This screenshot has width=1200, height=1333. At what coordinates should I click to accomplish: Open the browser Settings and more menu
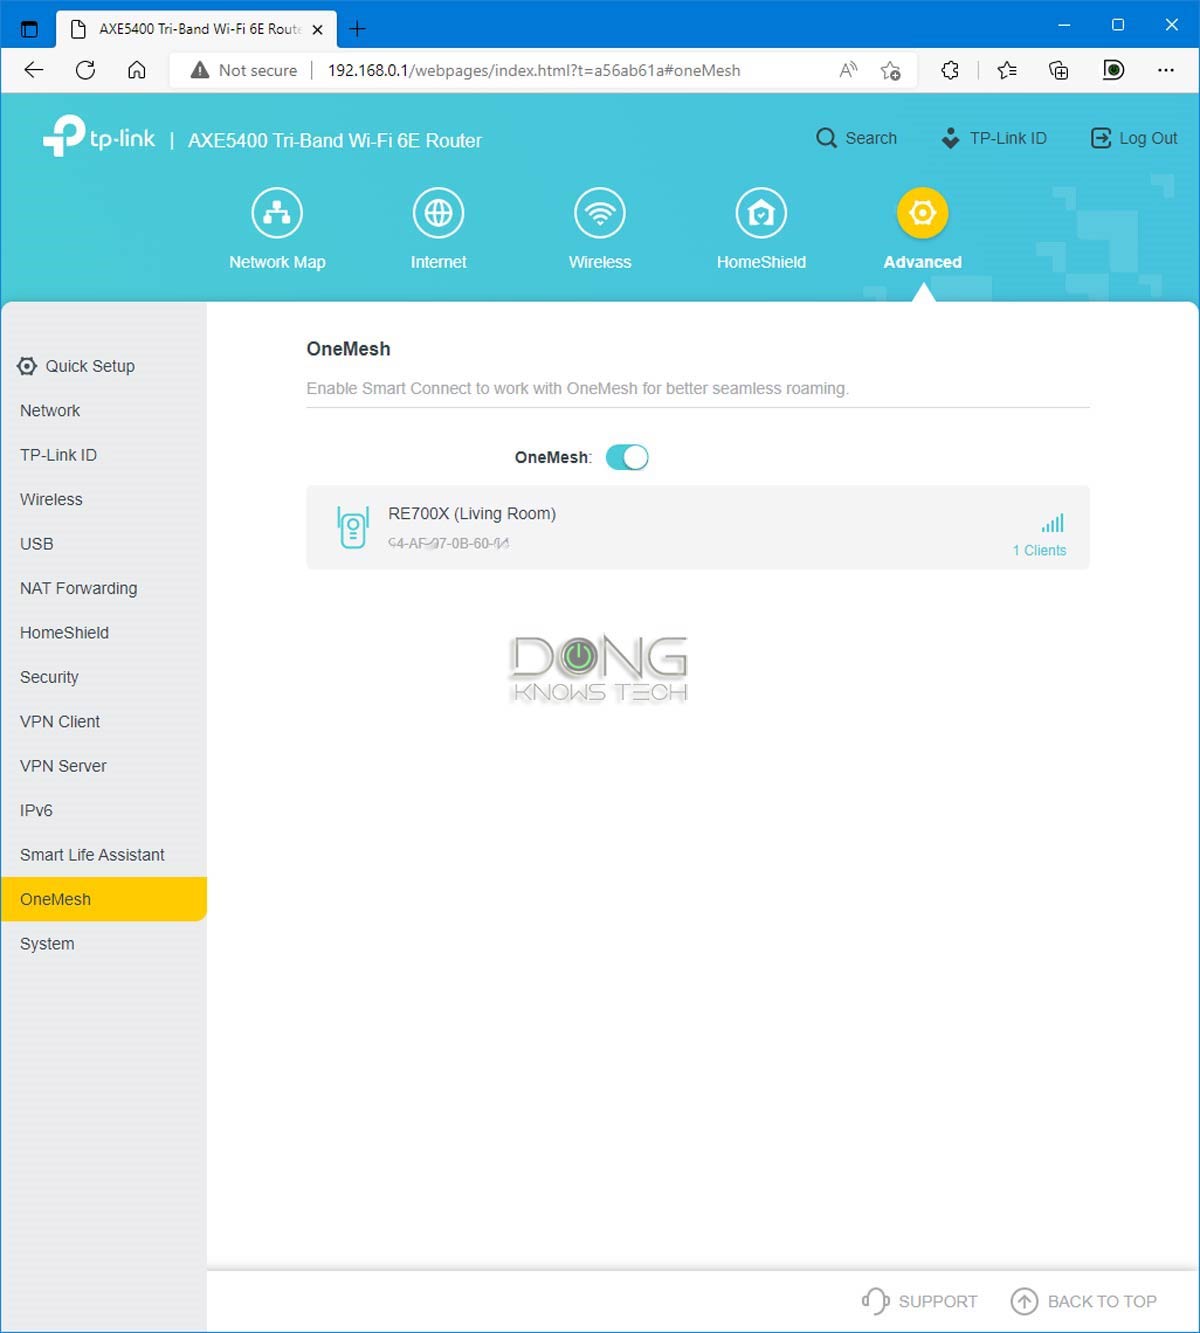point(1166,70)
